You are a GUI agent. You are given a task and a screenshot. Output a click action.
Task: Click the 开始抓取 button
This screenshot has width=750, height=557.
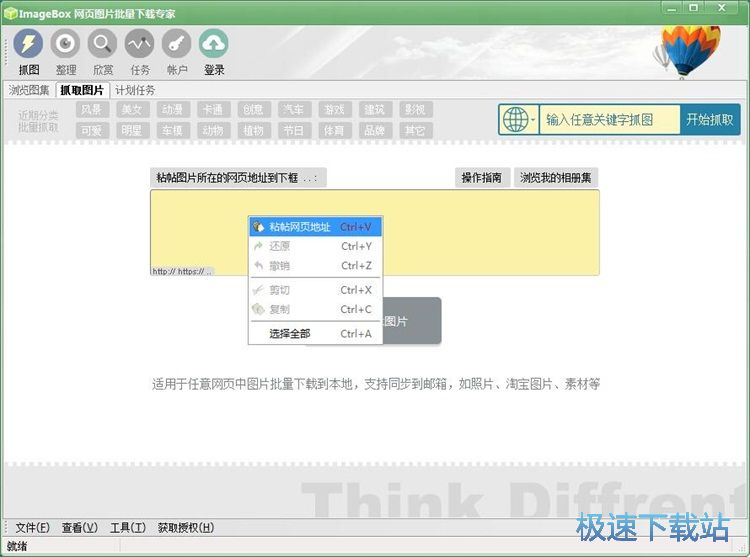[x=710, y=120]
